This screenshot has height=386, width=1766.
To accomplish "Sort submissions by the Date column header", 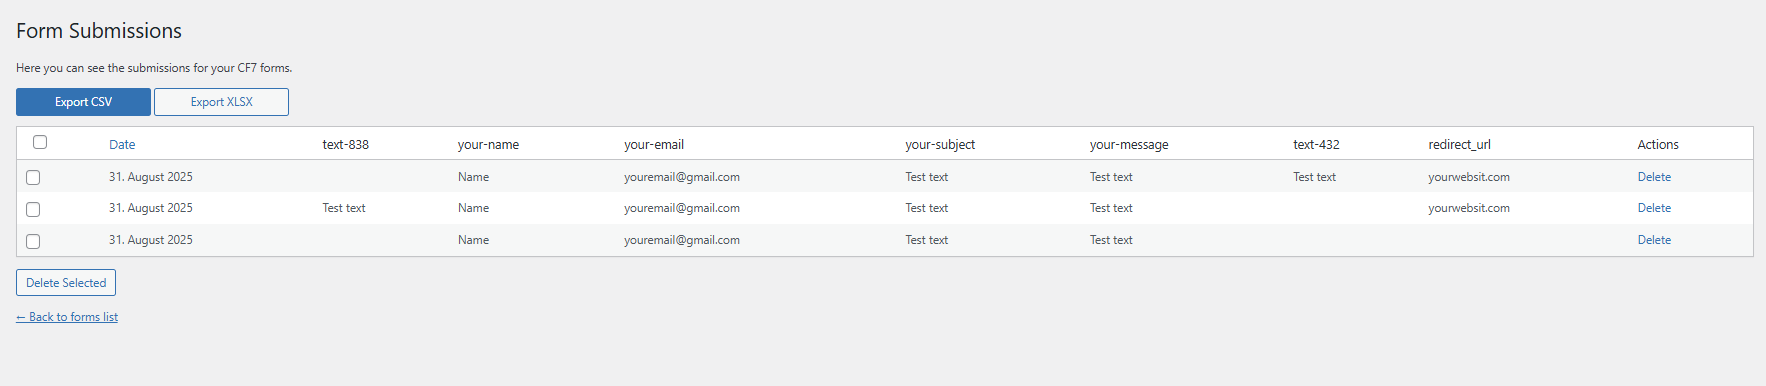I will click(x=122, y=144).
